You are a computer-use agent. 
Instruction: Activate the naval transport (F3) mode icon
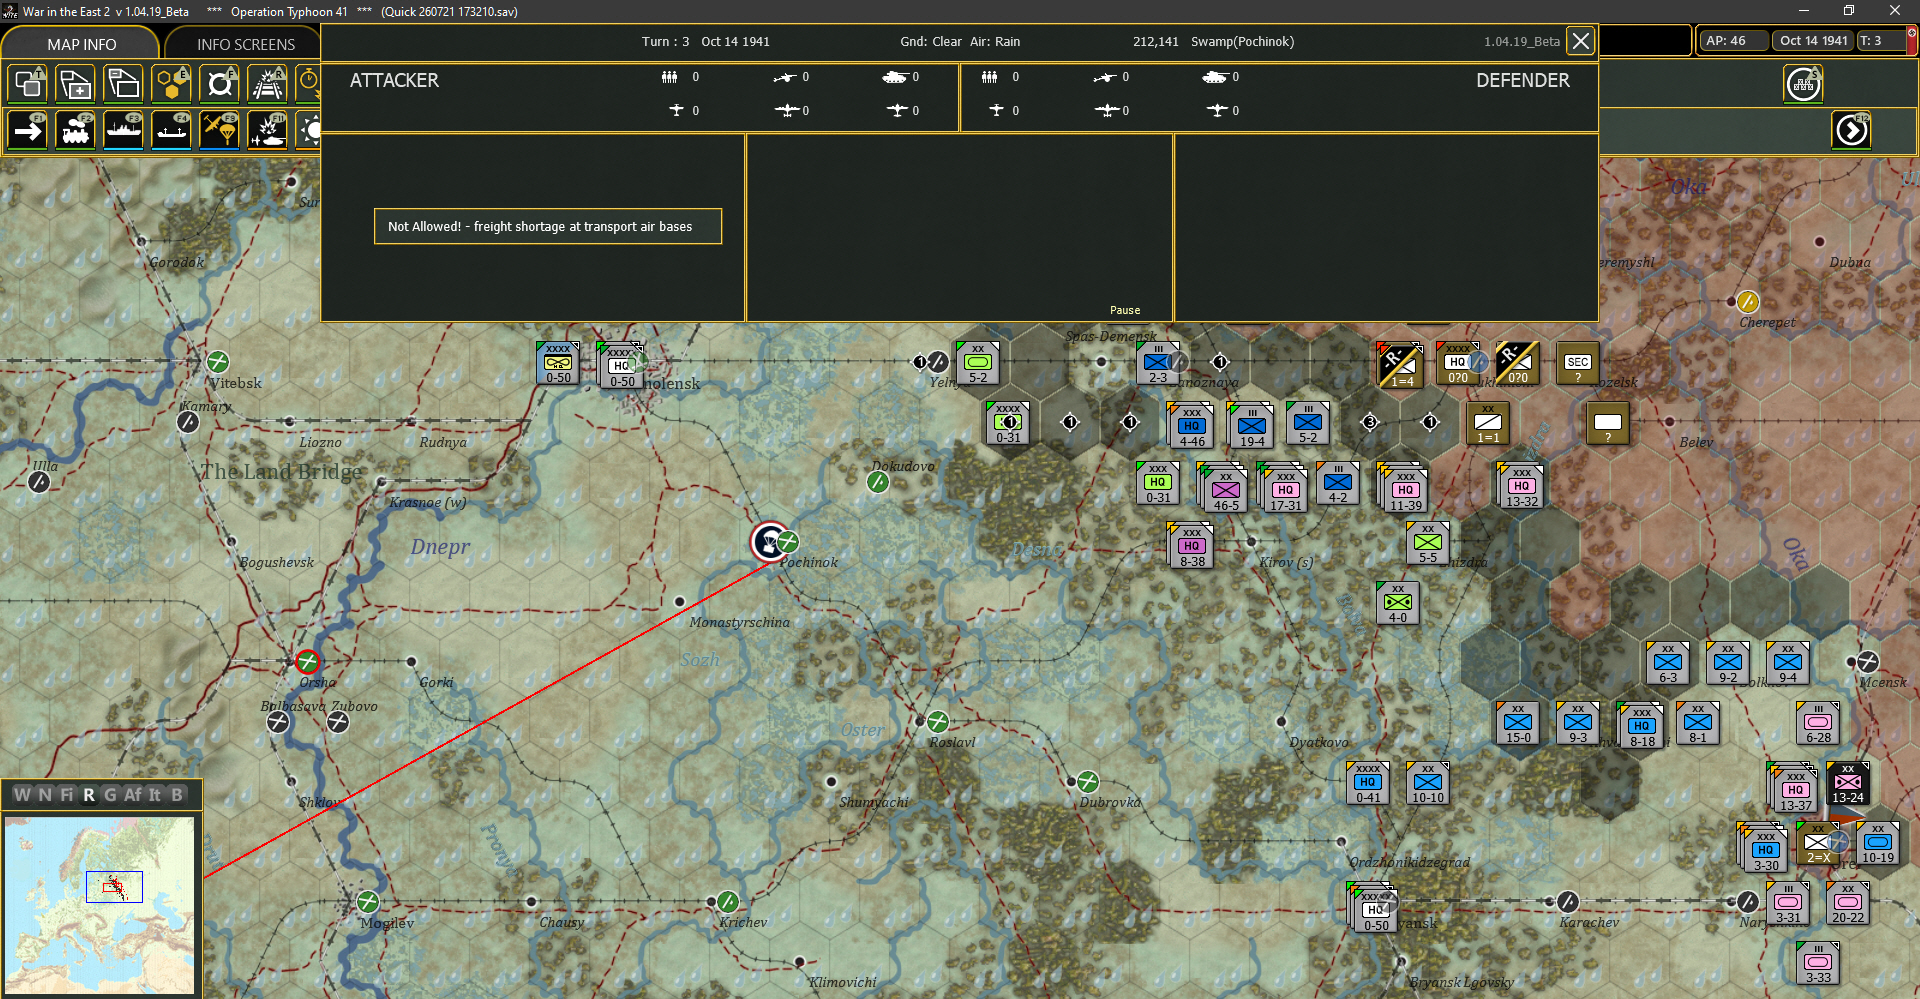coord(123,131)
